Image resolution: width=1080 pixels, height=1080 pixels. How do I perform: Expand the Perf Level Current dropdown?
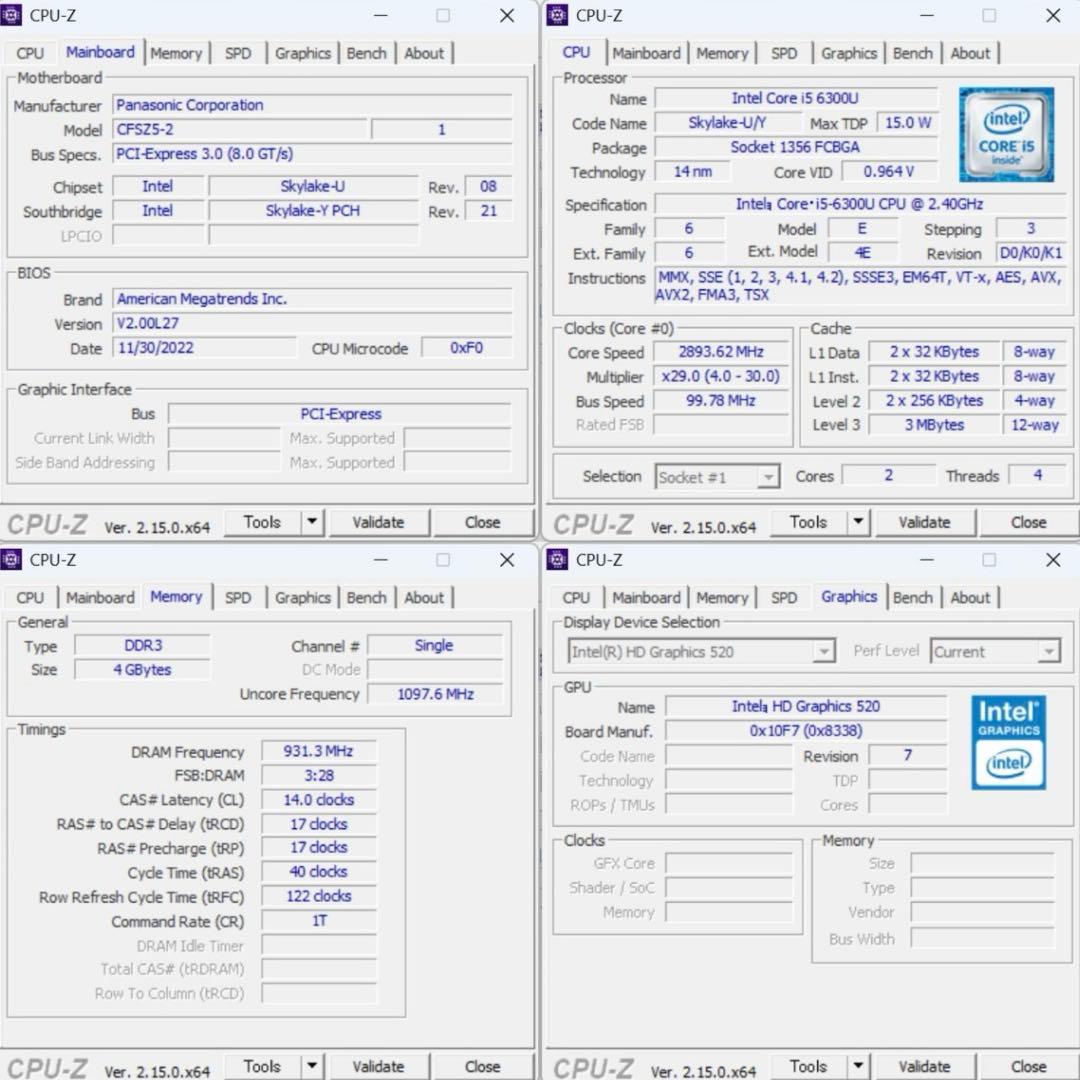click(x=1047, y=652)
